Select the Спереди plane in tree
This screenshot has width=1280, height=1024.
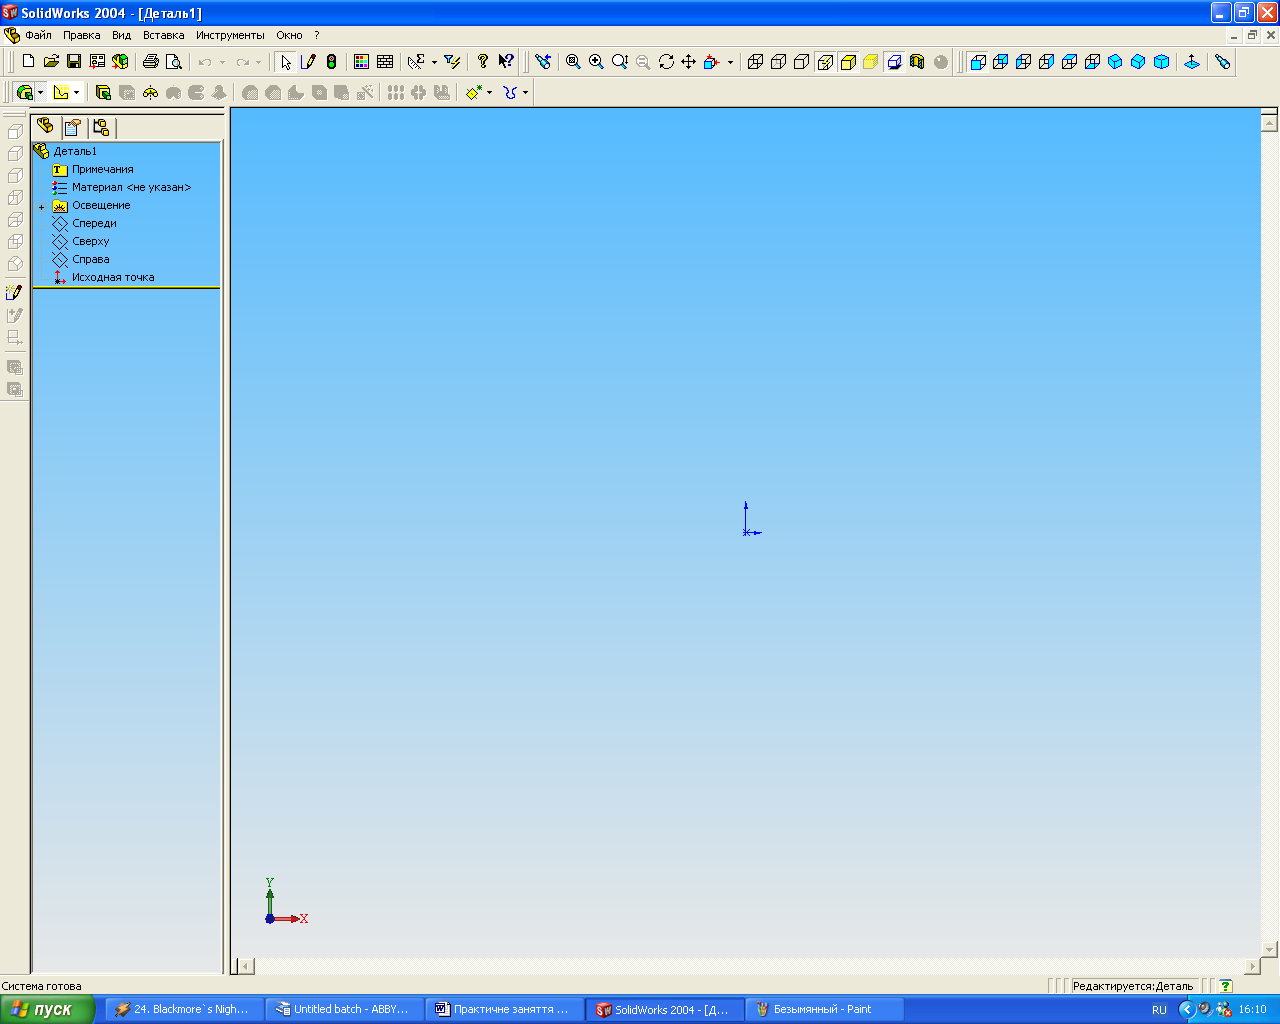pyautogui.click(x=94, y=223)
